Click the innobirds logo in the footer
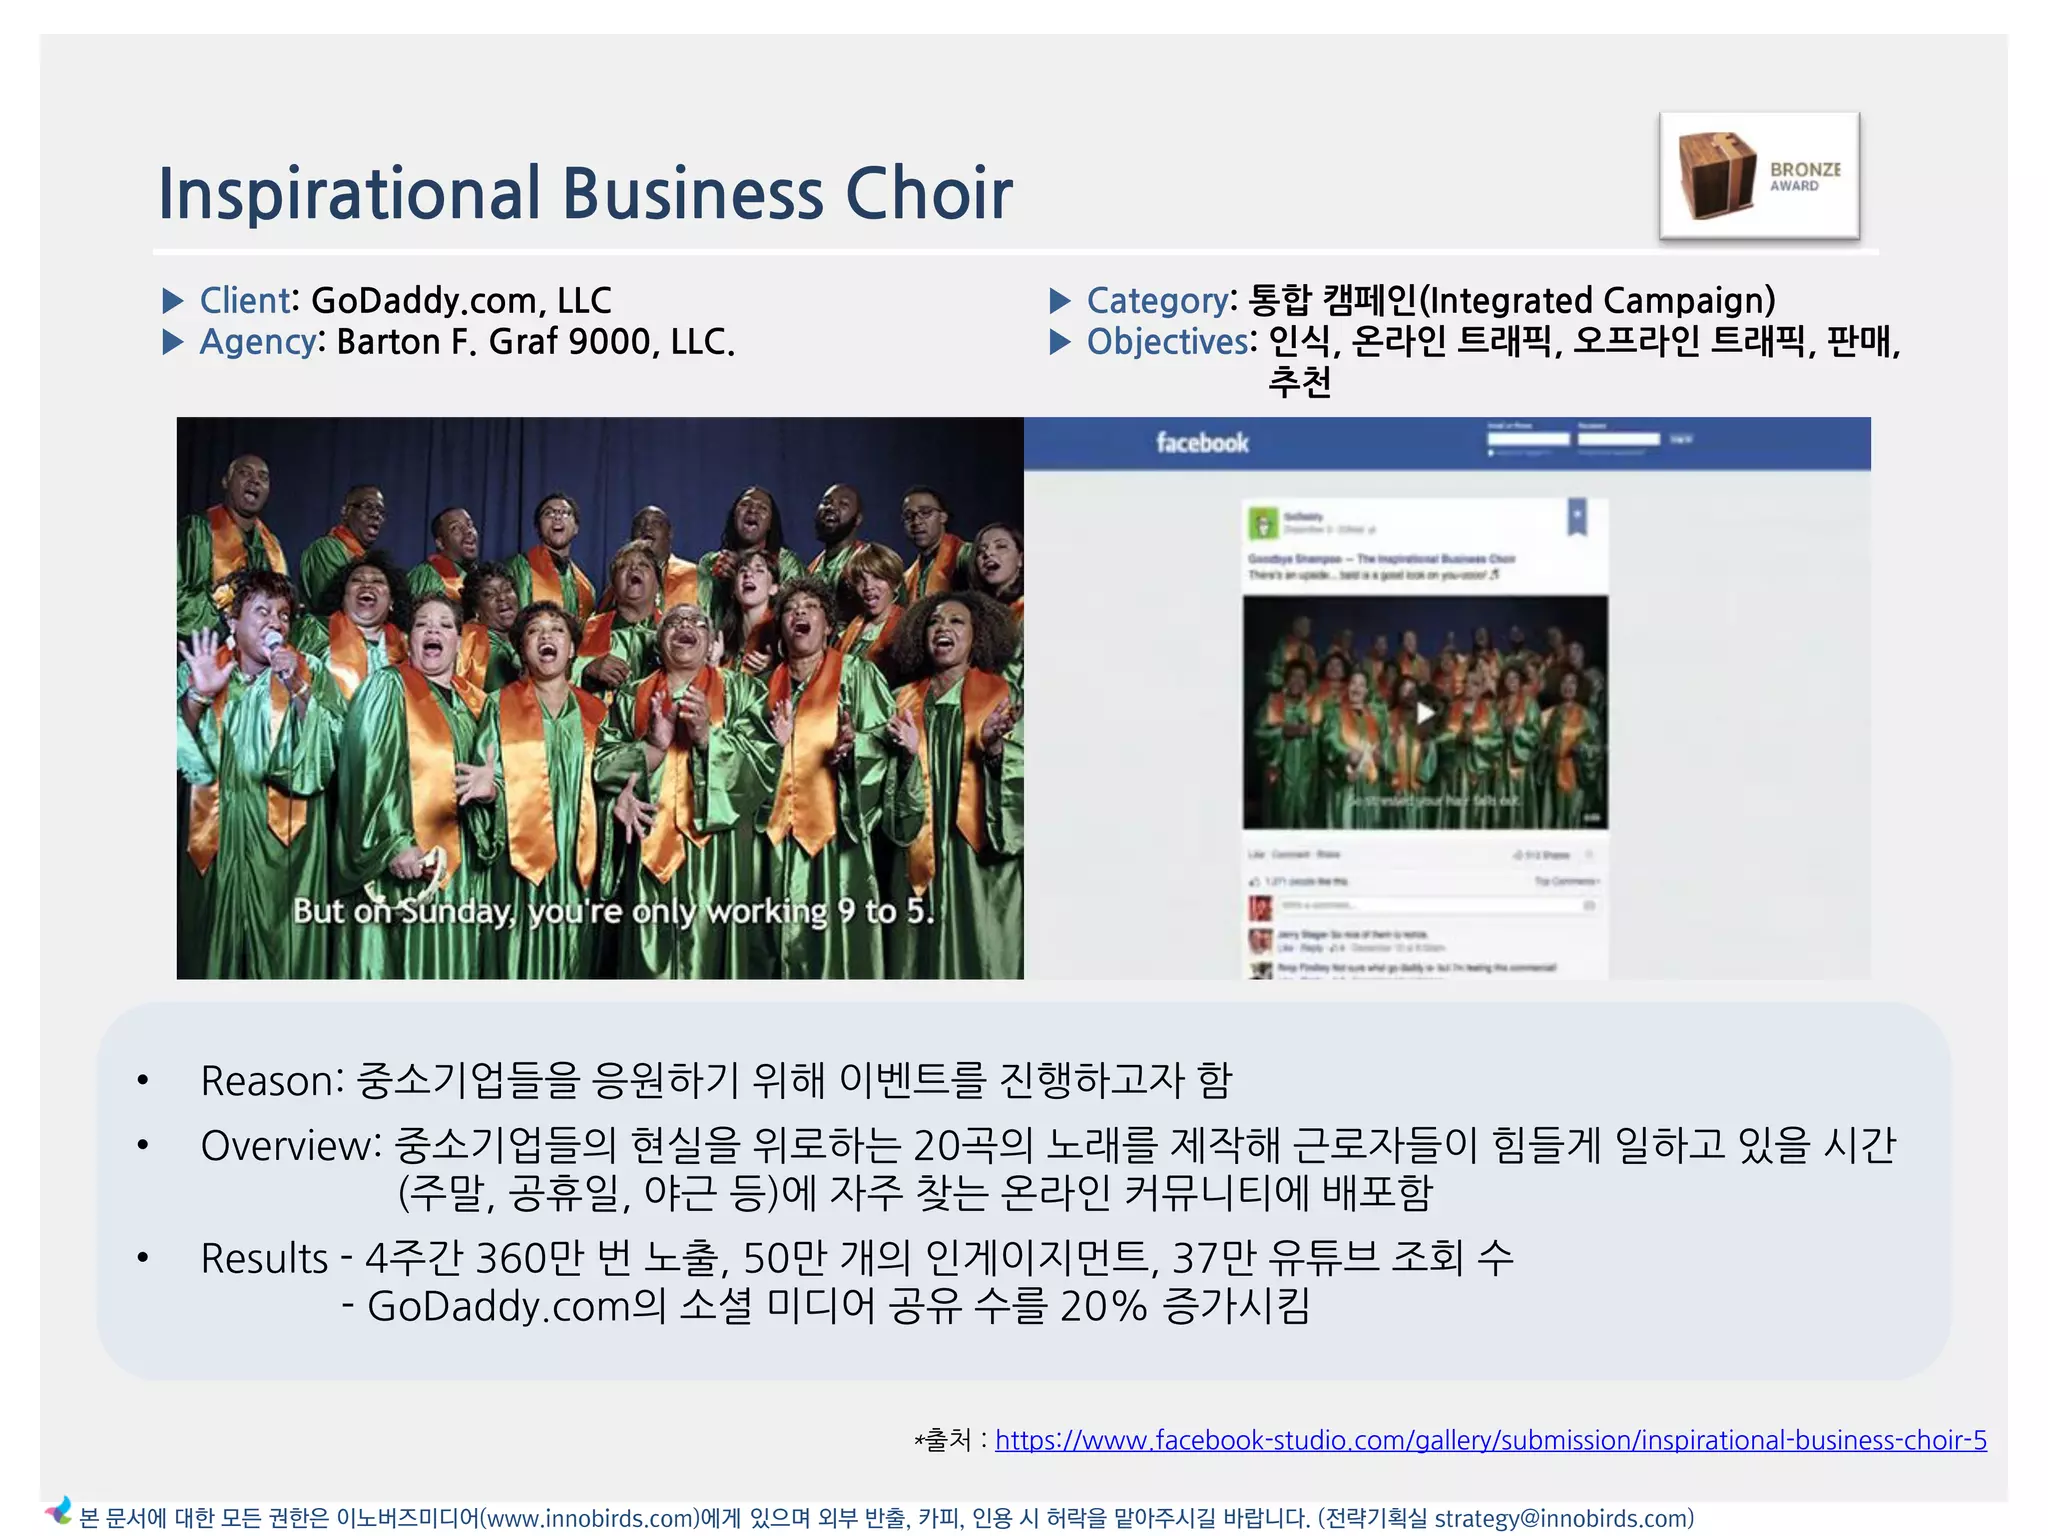2048x1536 pixels. (59, 1511)
